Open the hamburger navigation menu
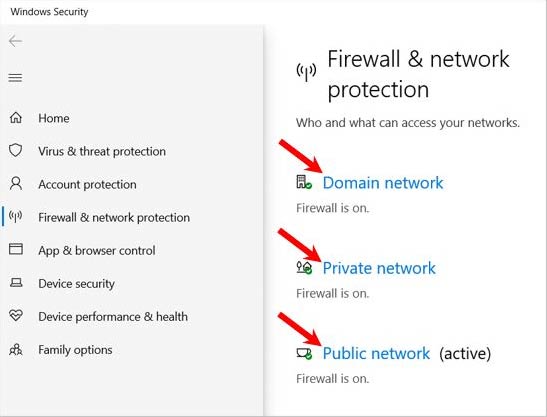 pos(15,77)
